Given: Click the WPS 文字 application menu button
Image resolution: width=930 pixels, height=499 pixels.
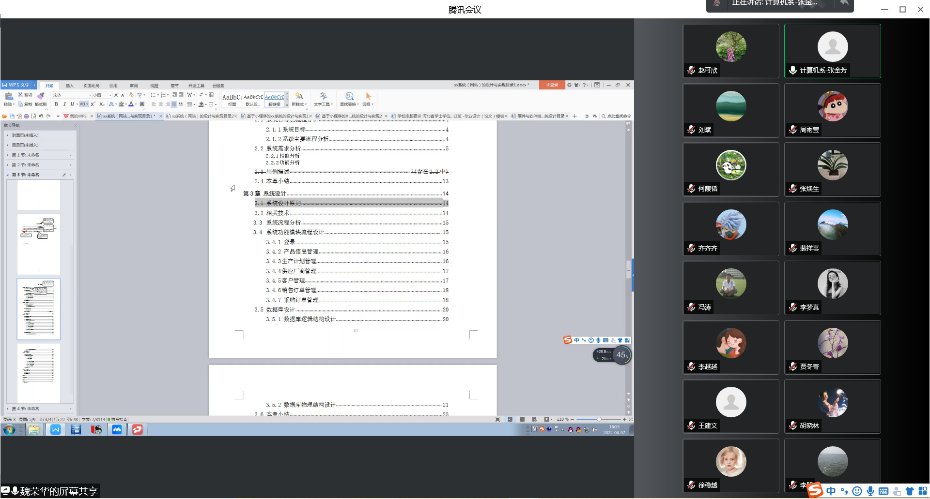Looking at the screenshot, I should click(x=18, y=85).
